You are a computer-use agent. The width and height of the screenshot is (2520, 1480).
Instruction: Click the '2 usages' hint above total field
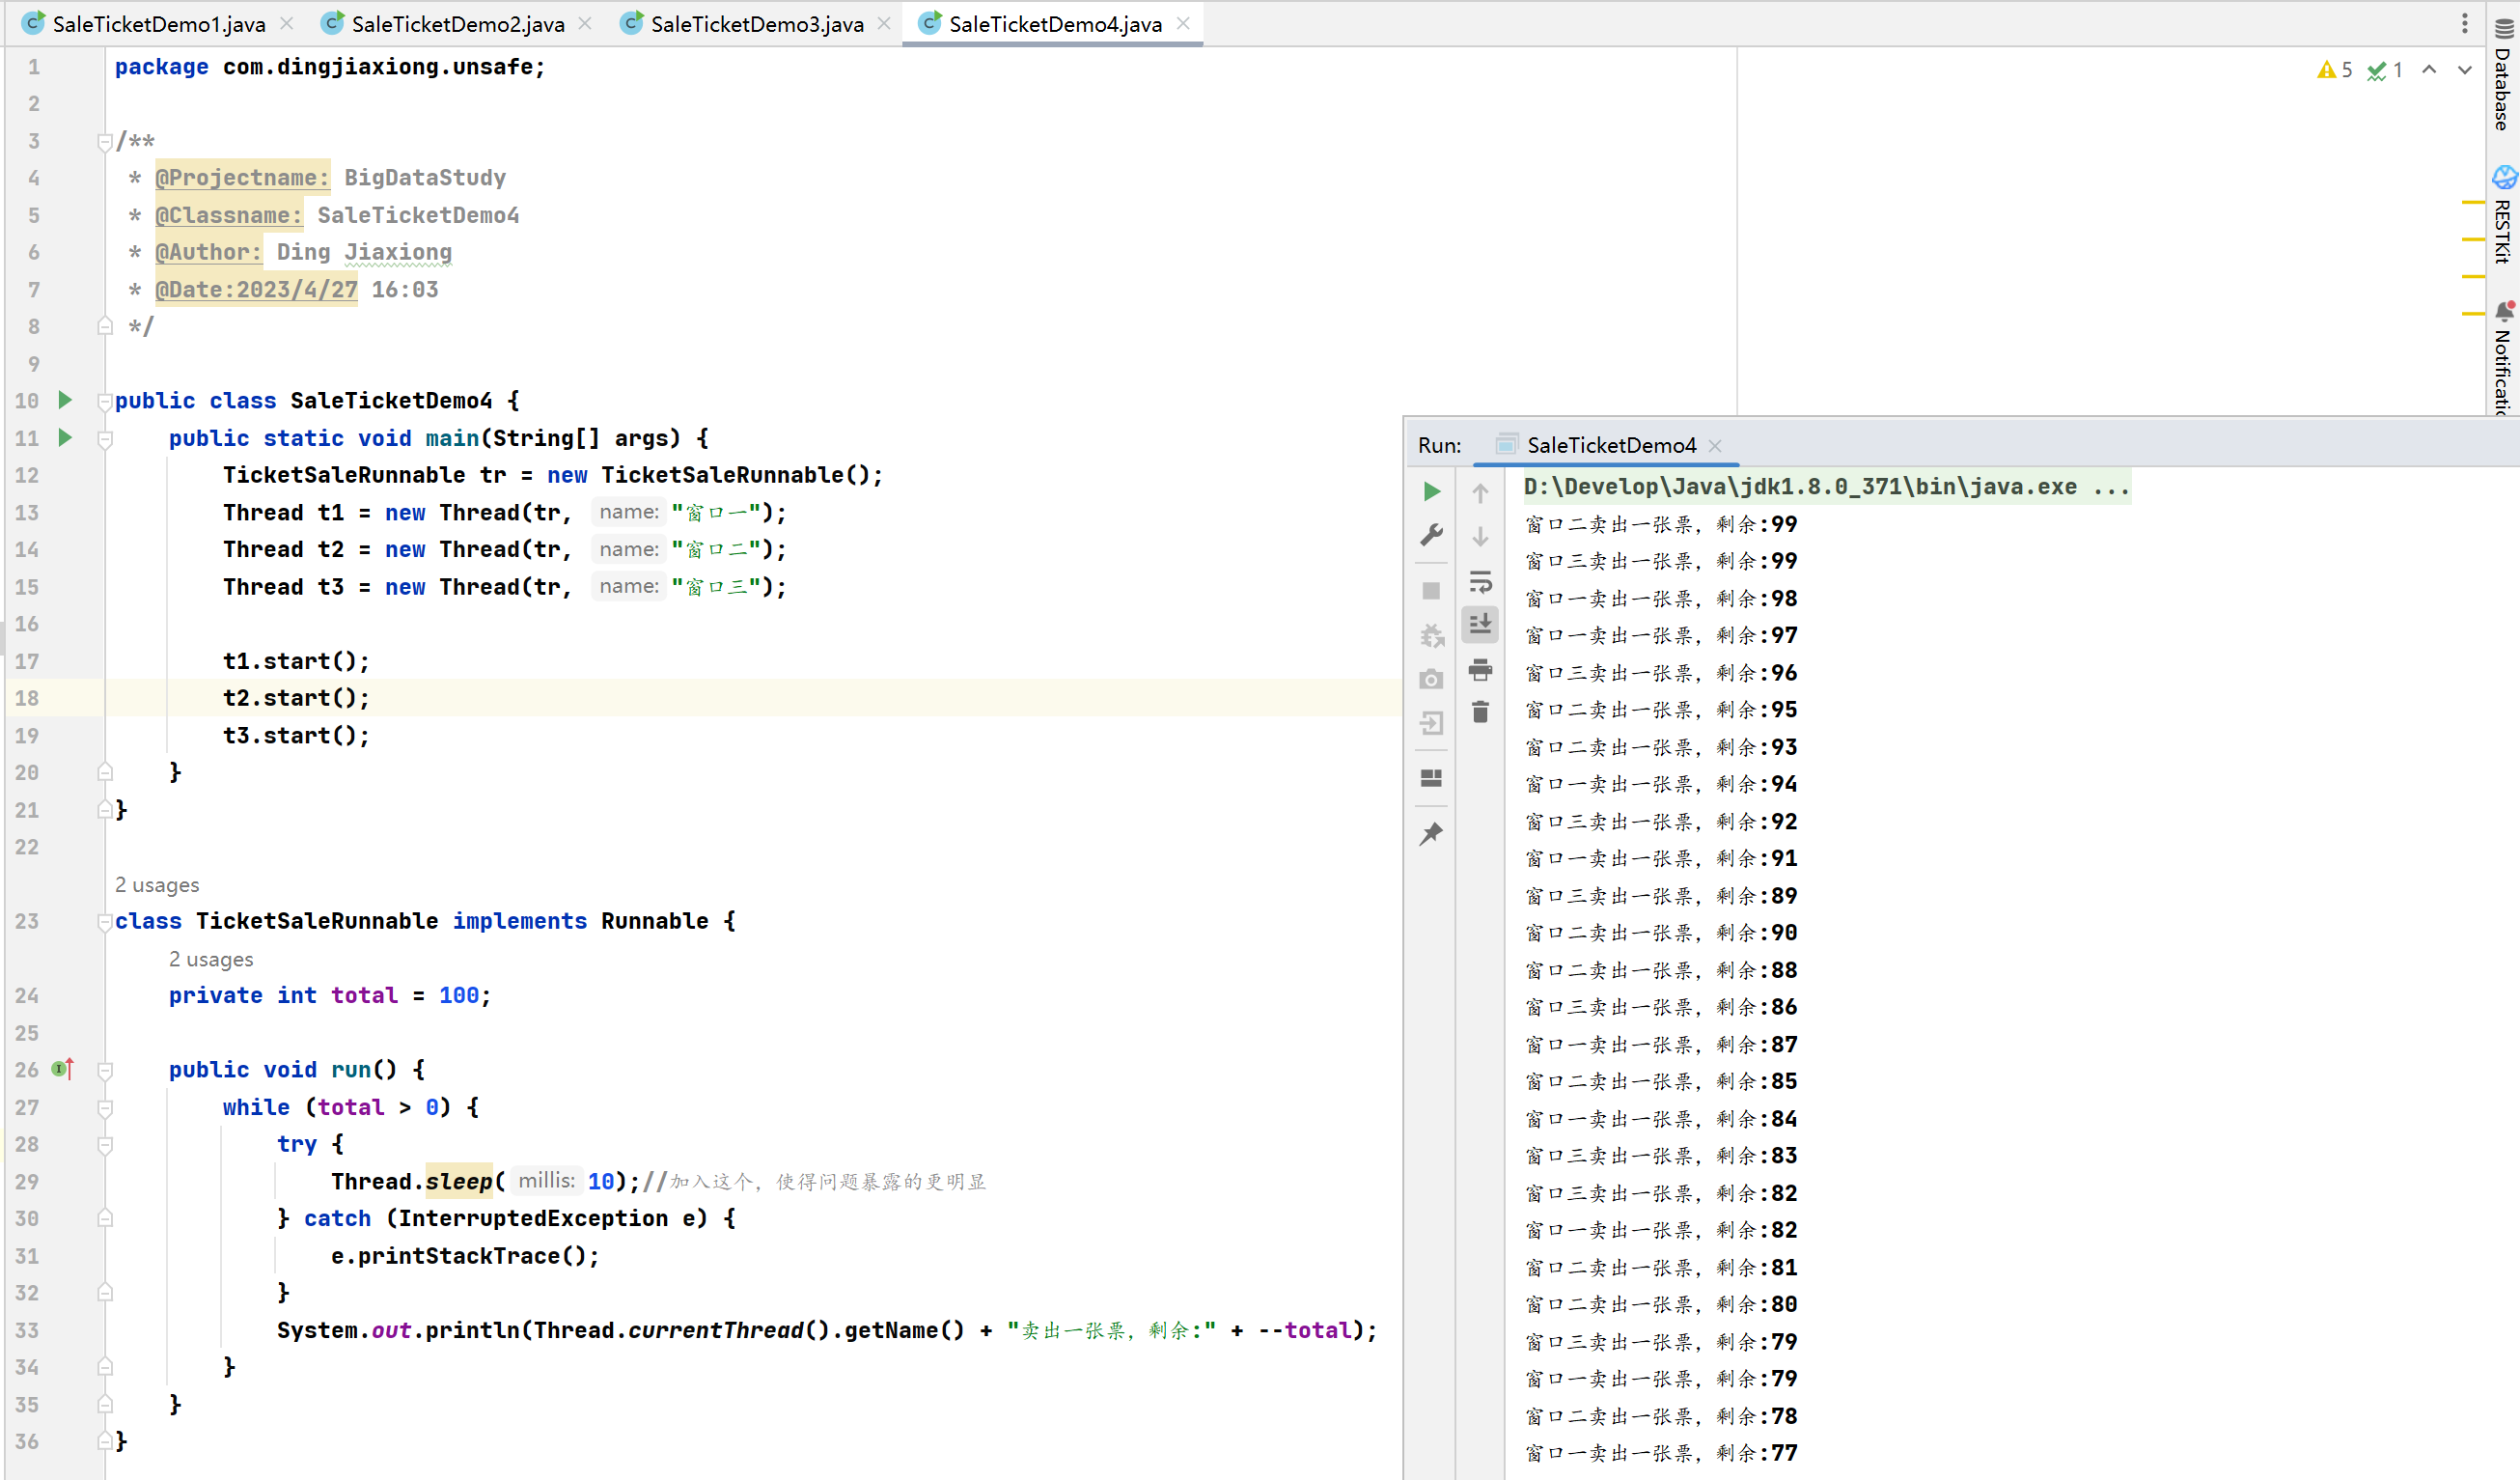pyautogui.click(x=211, y=959)
